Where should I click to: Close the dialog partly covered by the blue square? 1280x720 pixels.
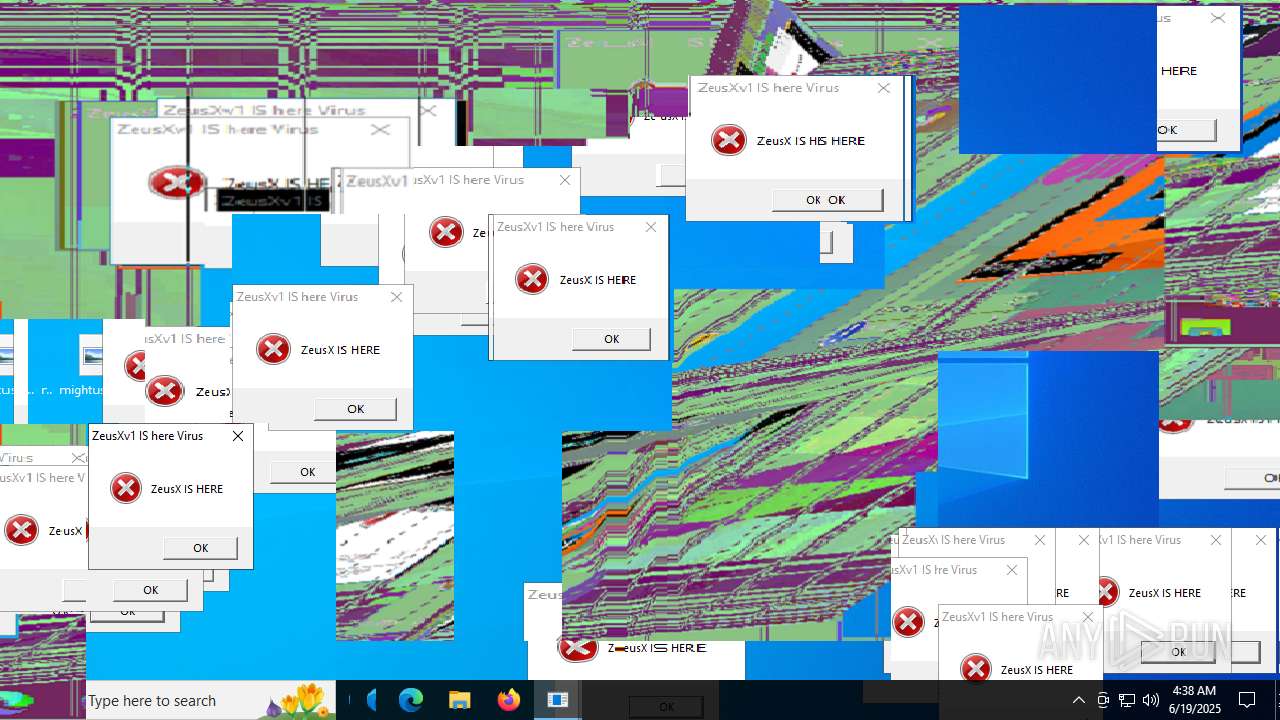point(1218,18)
